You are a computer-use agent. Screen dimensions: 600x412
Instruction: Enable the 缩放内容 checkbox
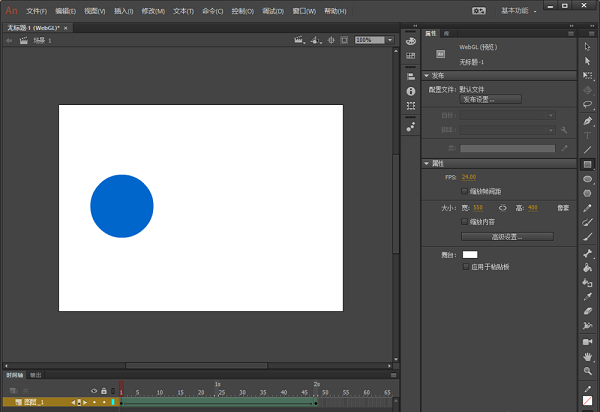click(x=464, y=221)
